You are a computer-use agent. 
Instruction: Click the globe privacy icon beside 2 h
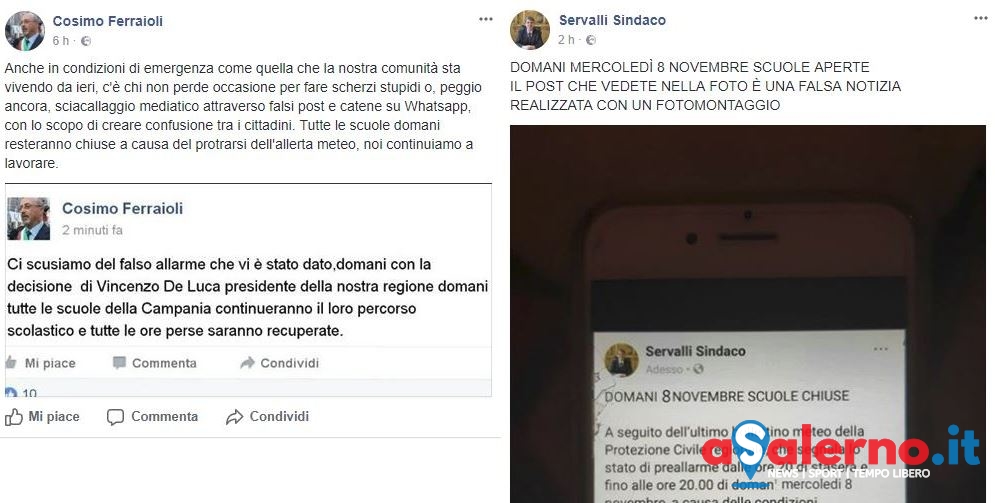point(590,40)
